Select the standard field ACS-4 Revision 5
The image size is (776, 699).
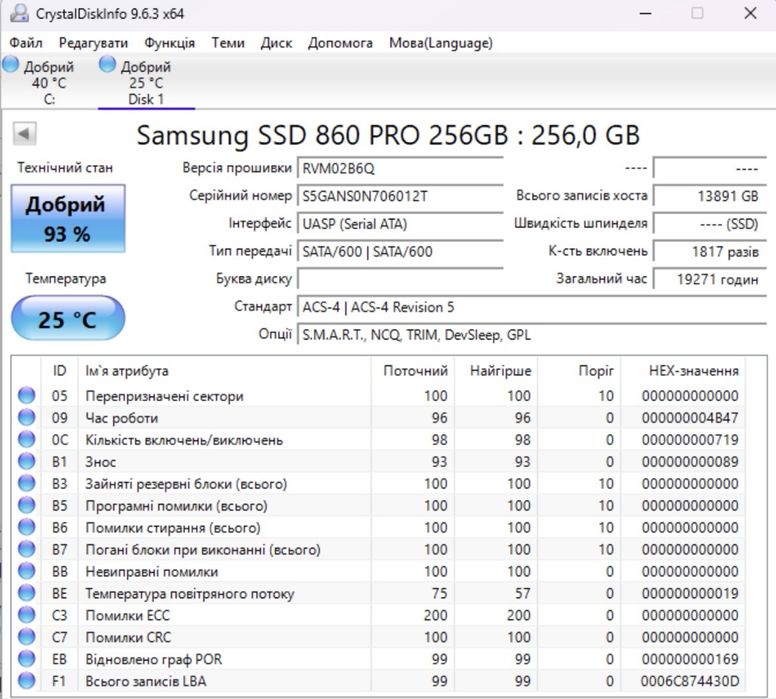532,307
